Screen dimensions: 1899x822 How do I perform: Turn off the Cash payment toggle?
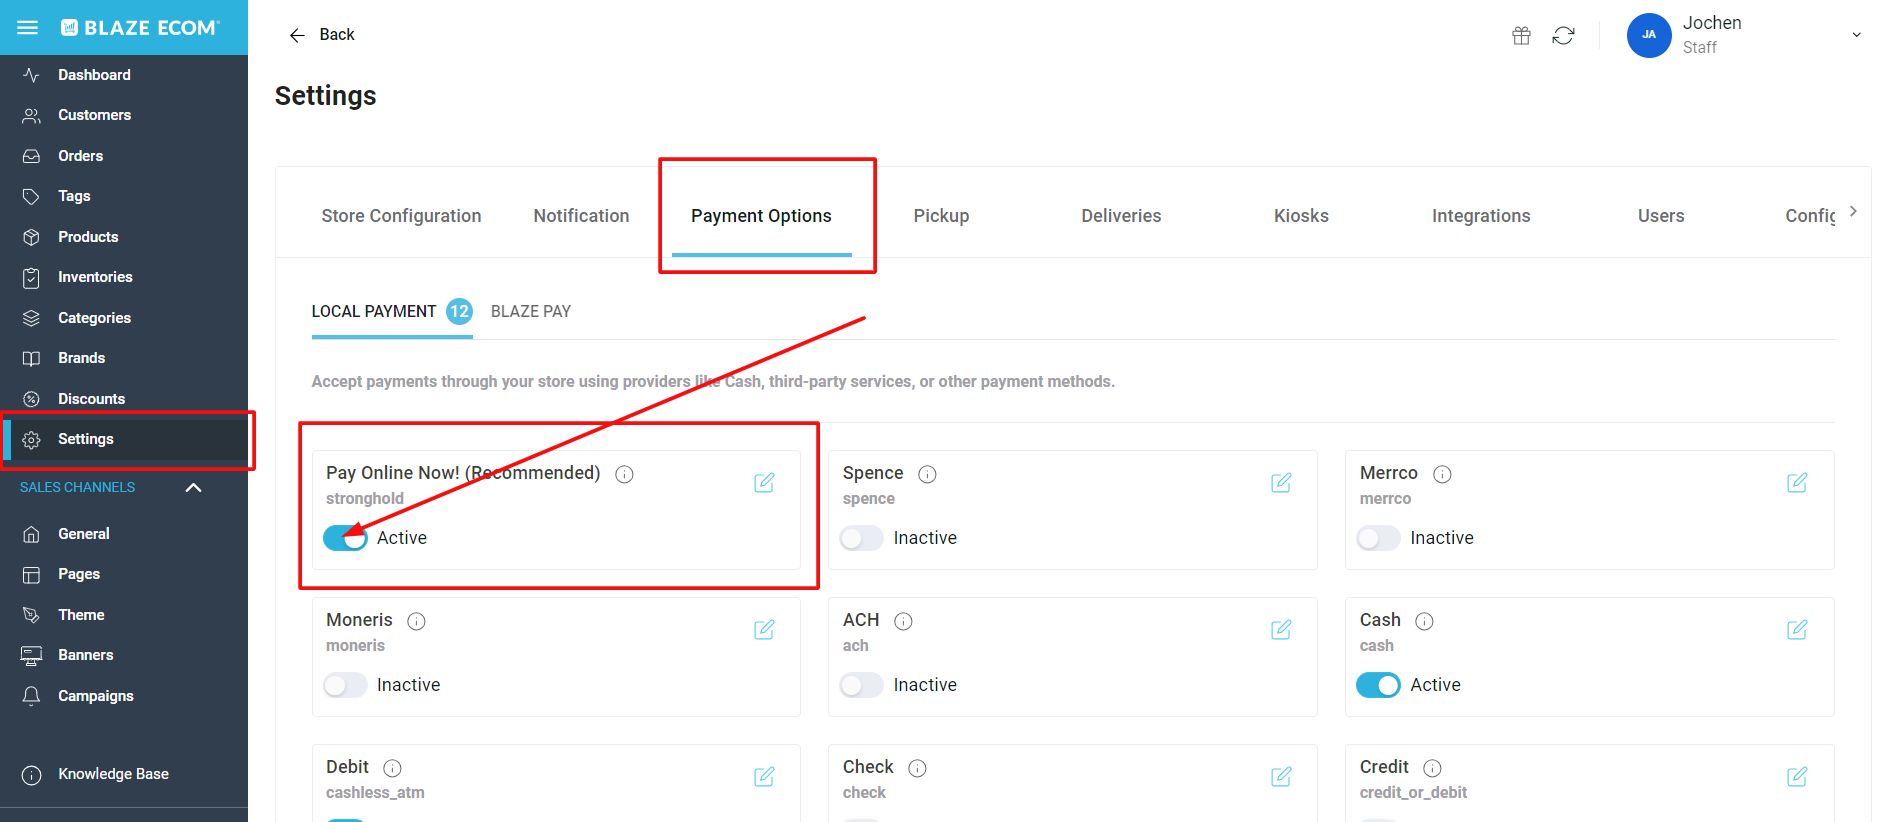1378,685
